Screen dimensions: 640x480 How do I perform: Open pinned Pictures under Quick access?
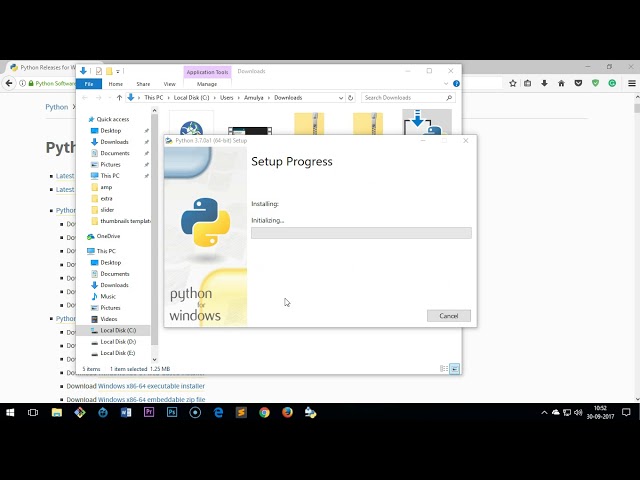pyautogui.click(x=110, y=164)
